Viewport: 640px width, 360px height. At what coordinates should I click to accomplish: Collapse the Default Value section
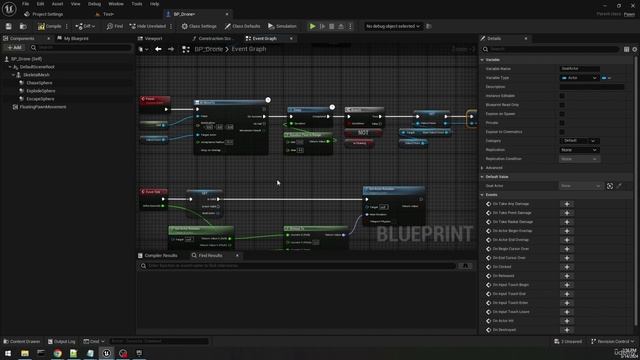[x=482, y=177]
